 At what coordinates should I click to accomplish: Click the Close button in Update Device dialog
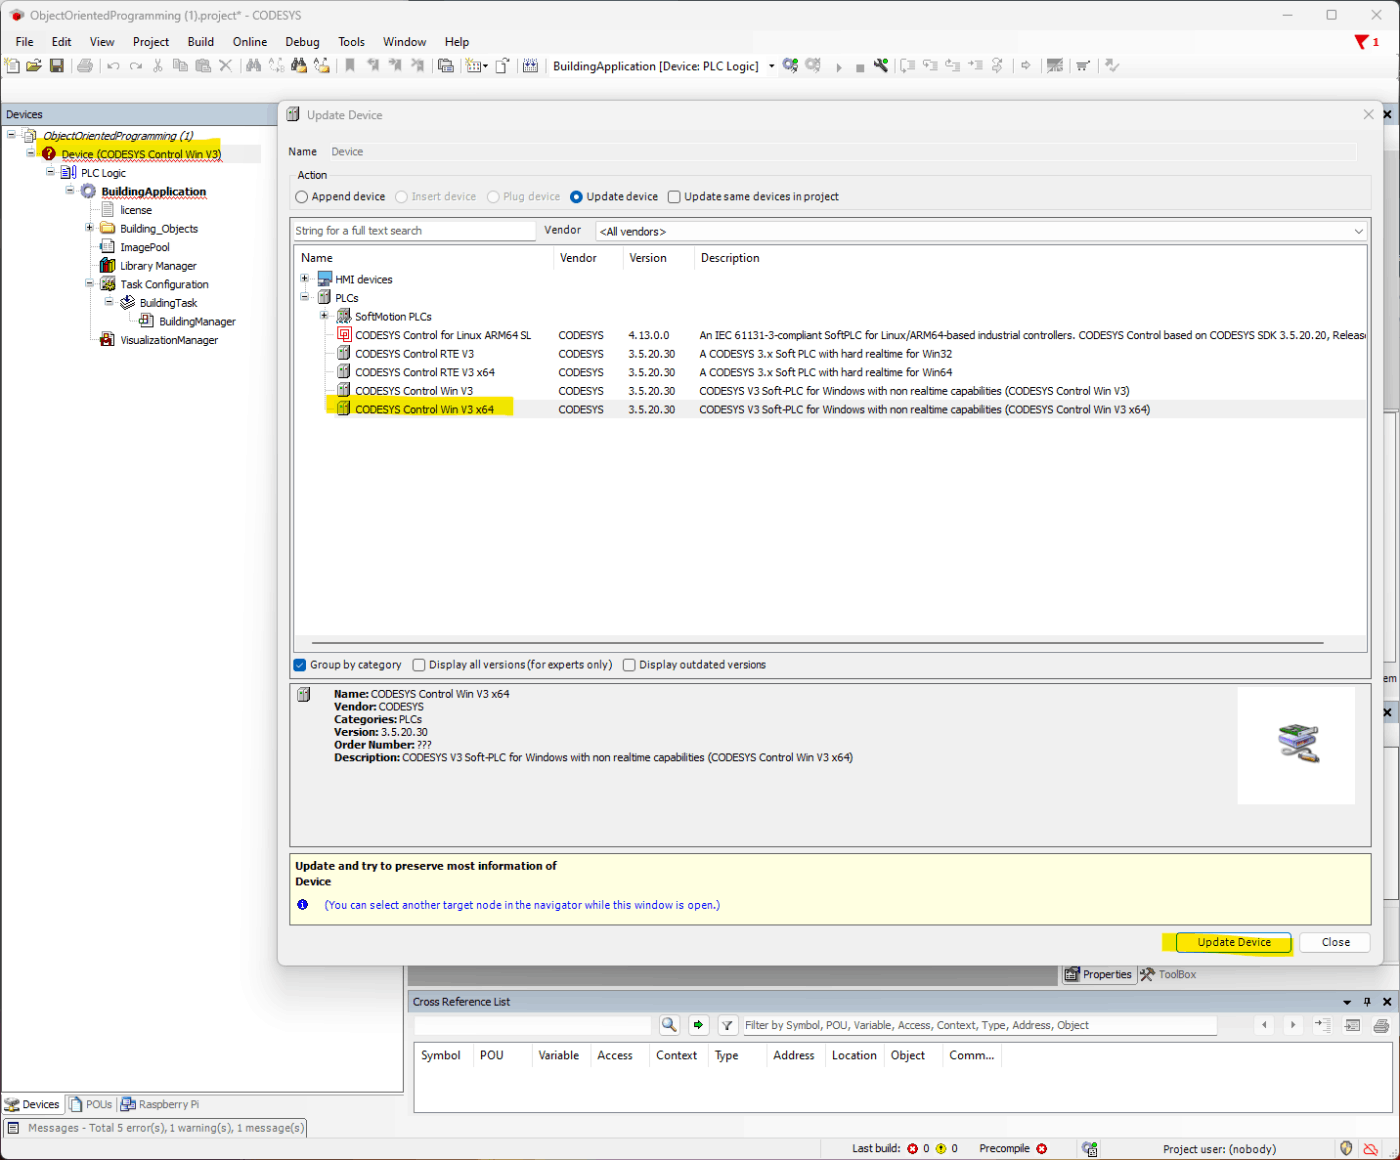tap(1336, 942)
